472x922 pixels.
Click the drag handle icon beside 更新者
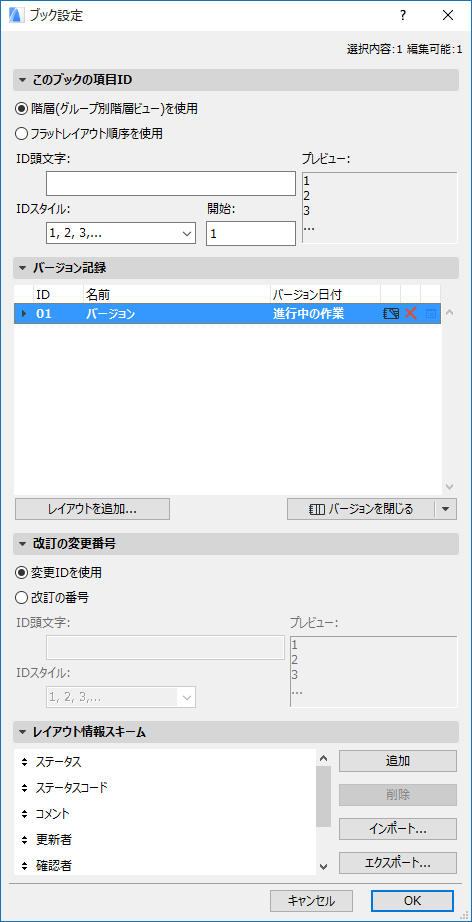pos(24,840)
